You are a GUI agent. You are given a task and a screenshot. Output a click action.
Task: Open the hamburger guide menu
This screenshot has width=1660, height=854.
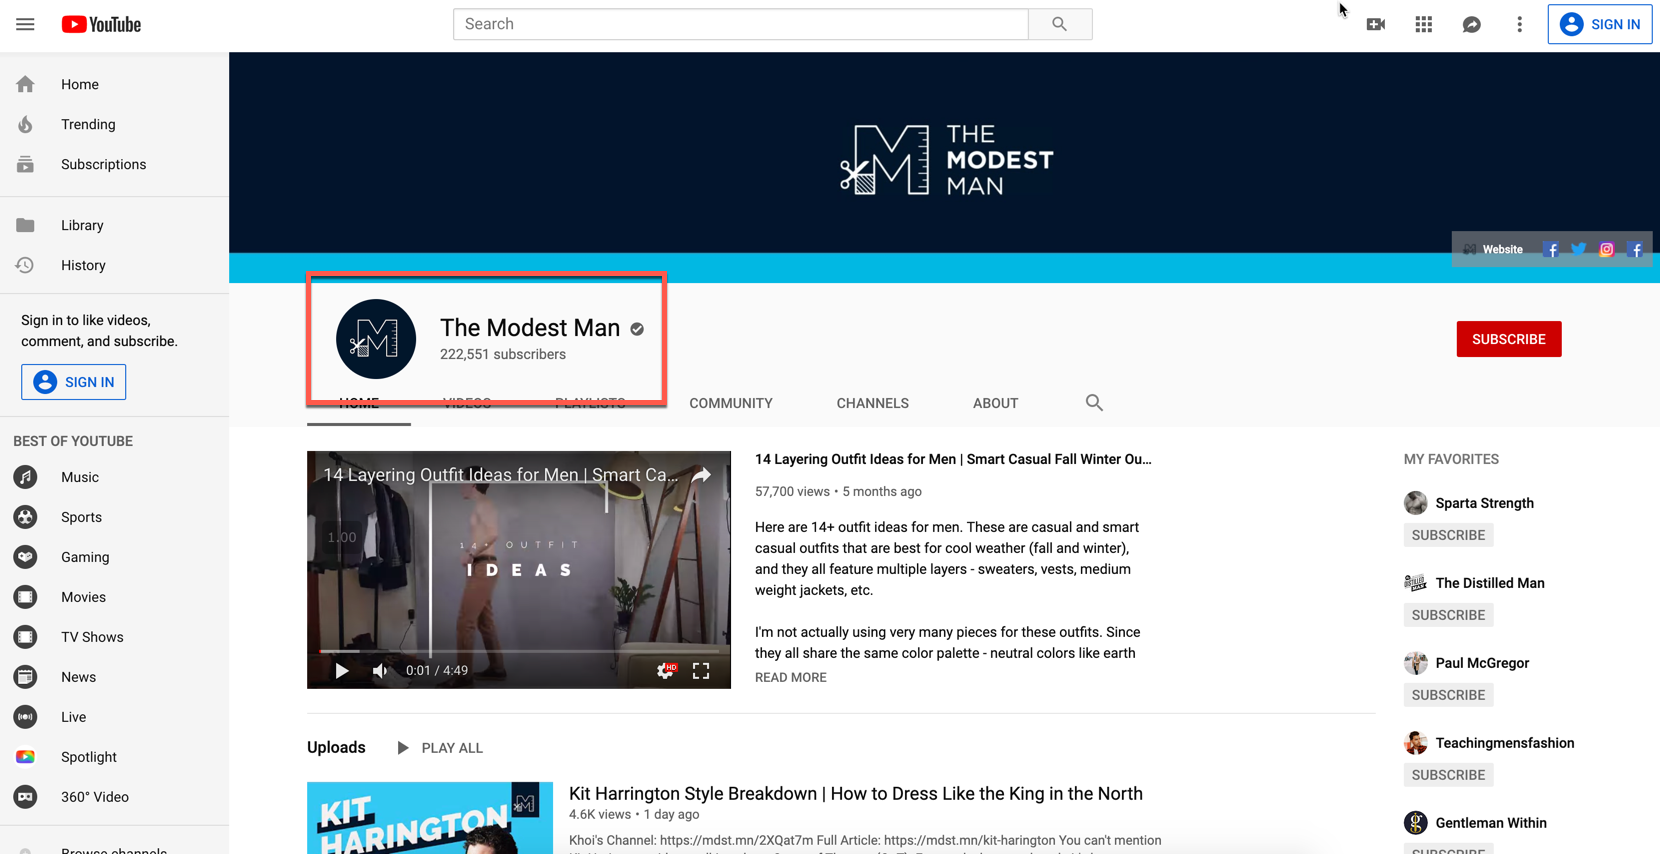coord(25,24)
